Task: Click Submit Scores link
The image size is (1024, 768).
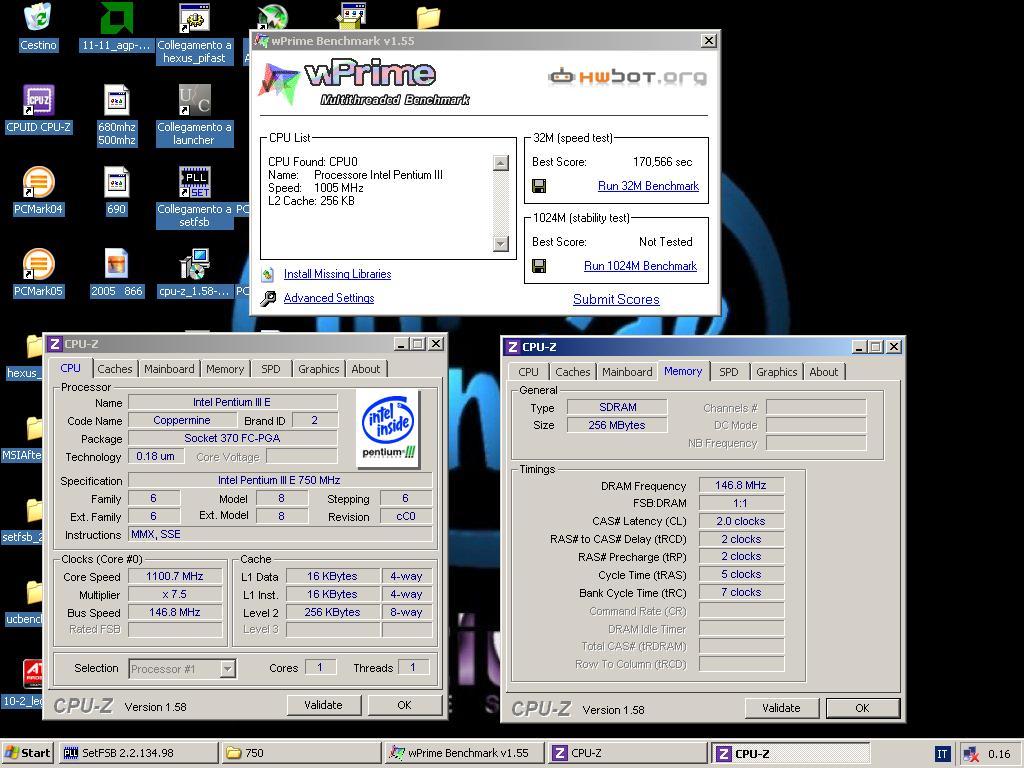Action: tap(616, 299)
